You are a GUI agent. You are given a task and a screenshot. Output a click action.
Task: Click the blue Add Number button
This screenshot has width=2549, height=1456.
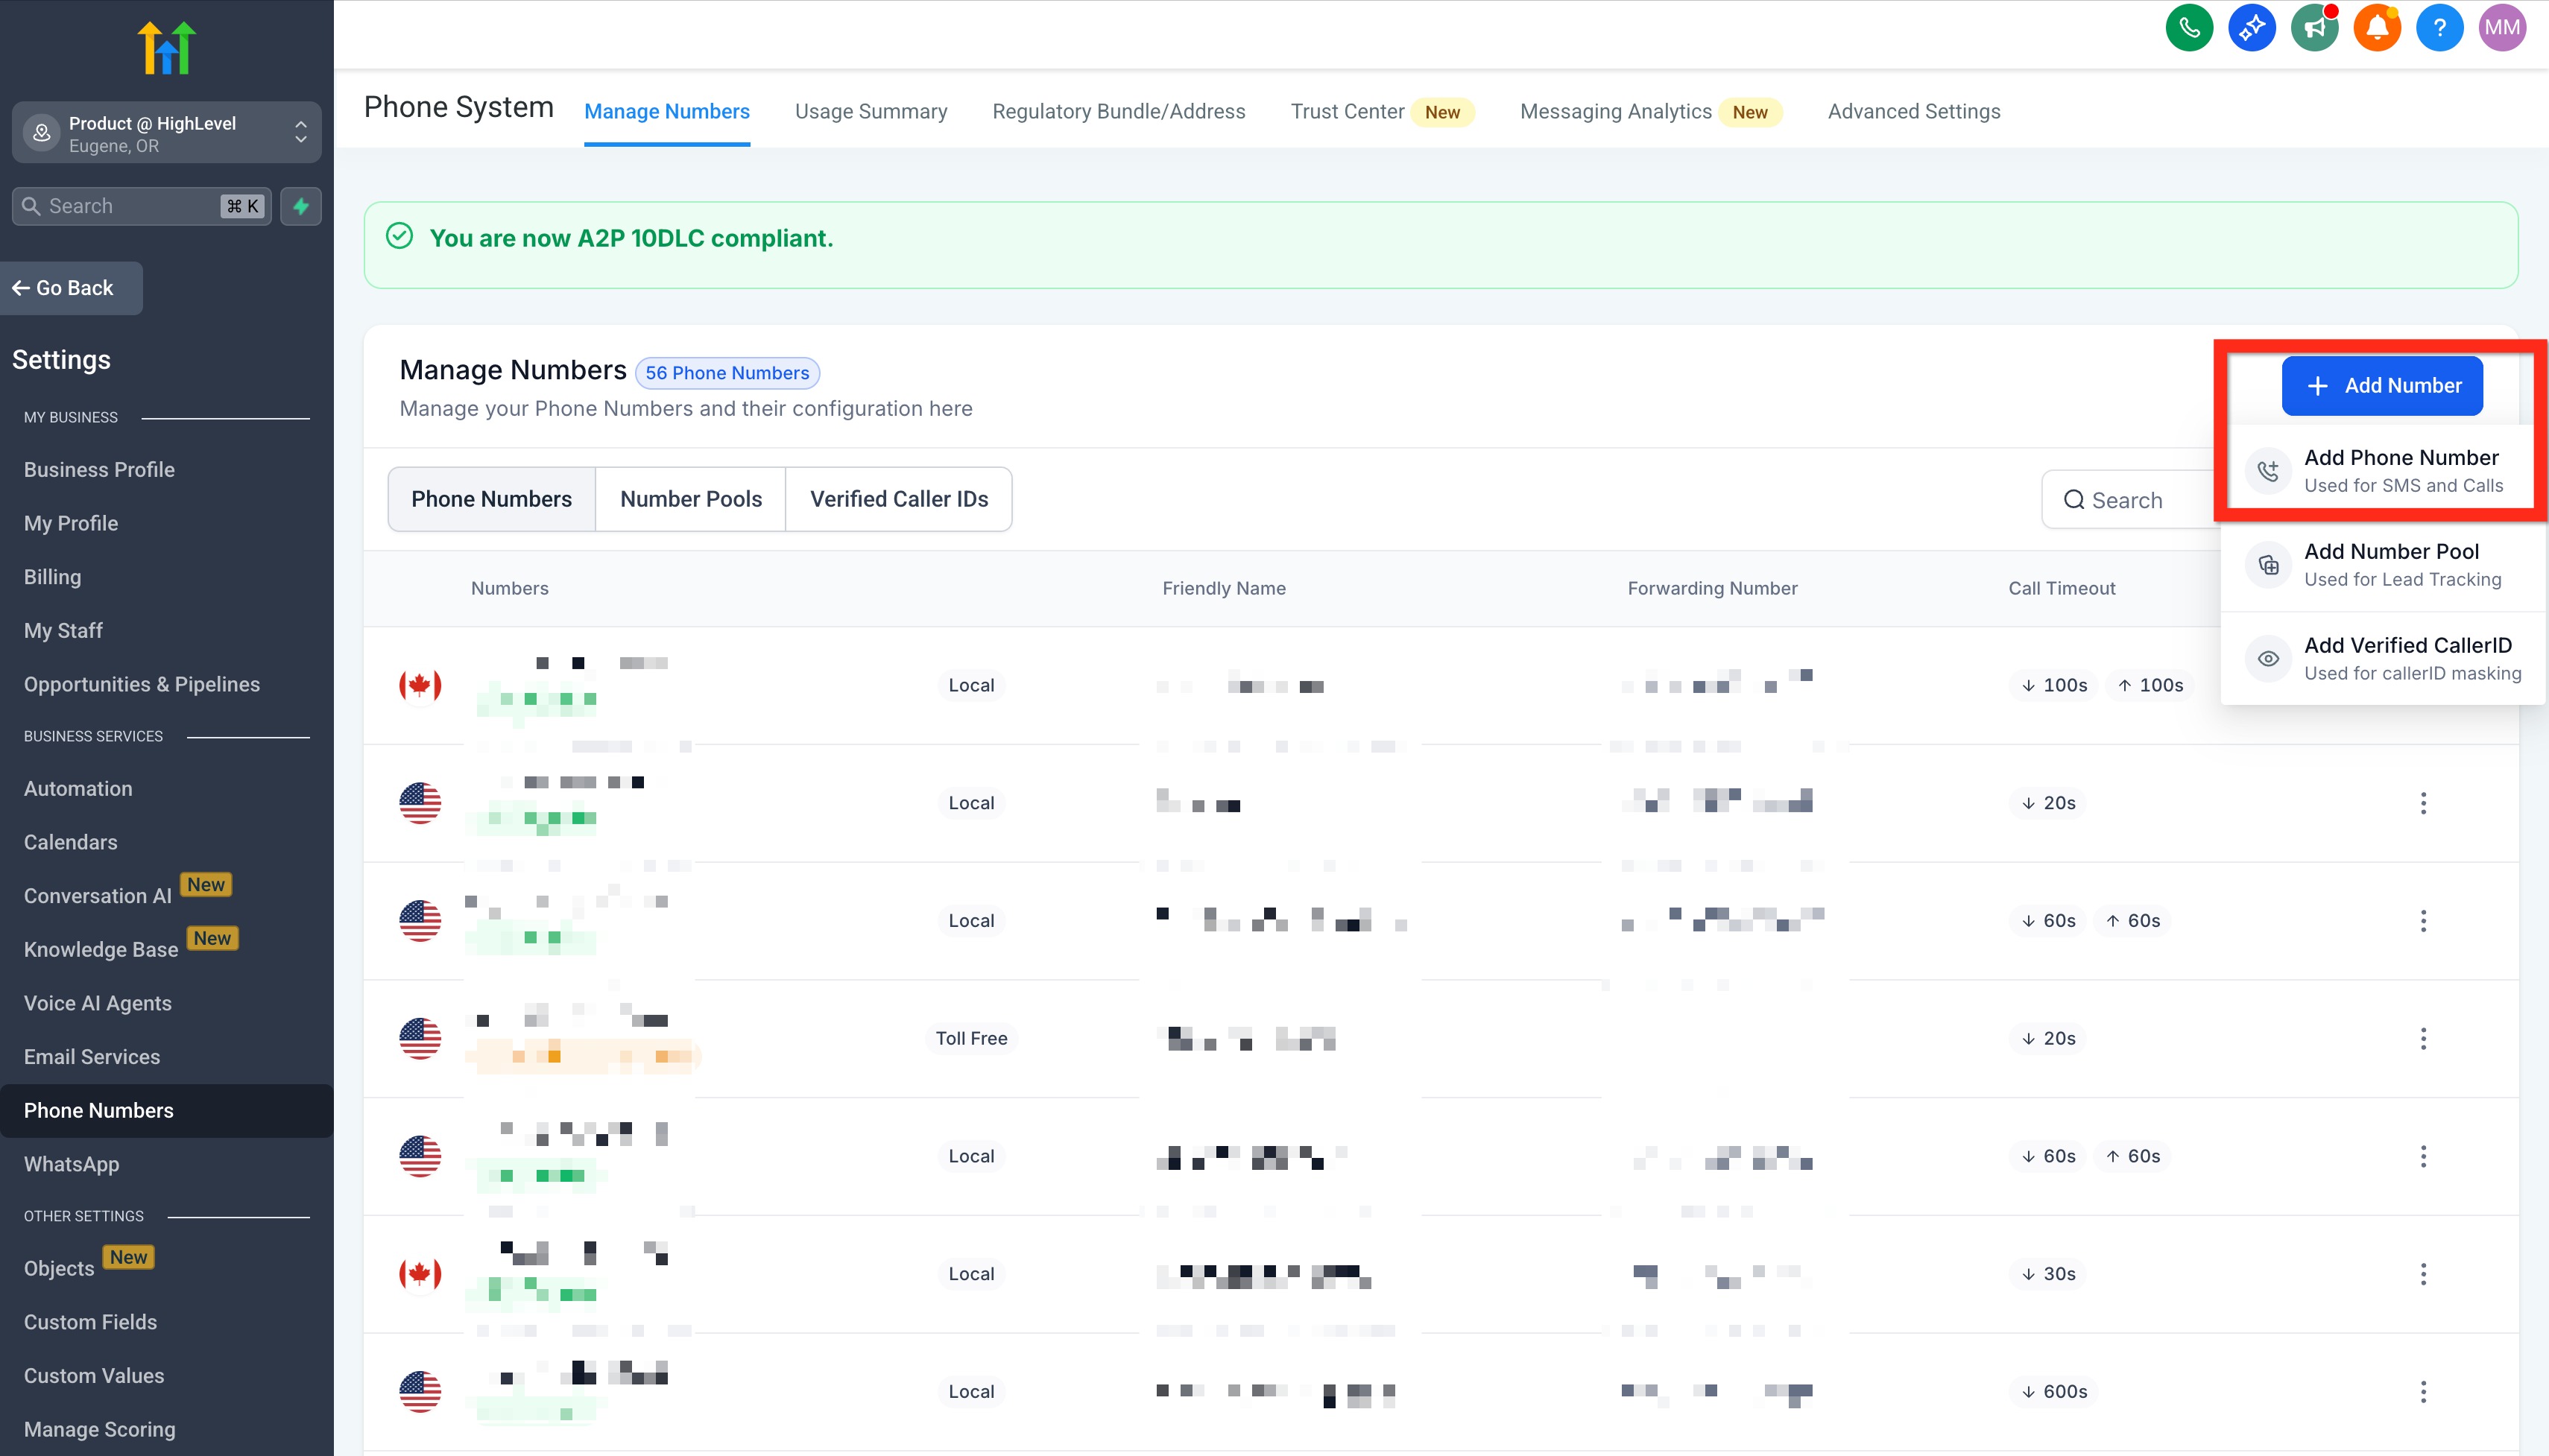point(2381,386)
